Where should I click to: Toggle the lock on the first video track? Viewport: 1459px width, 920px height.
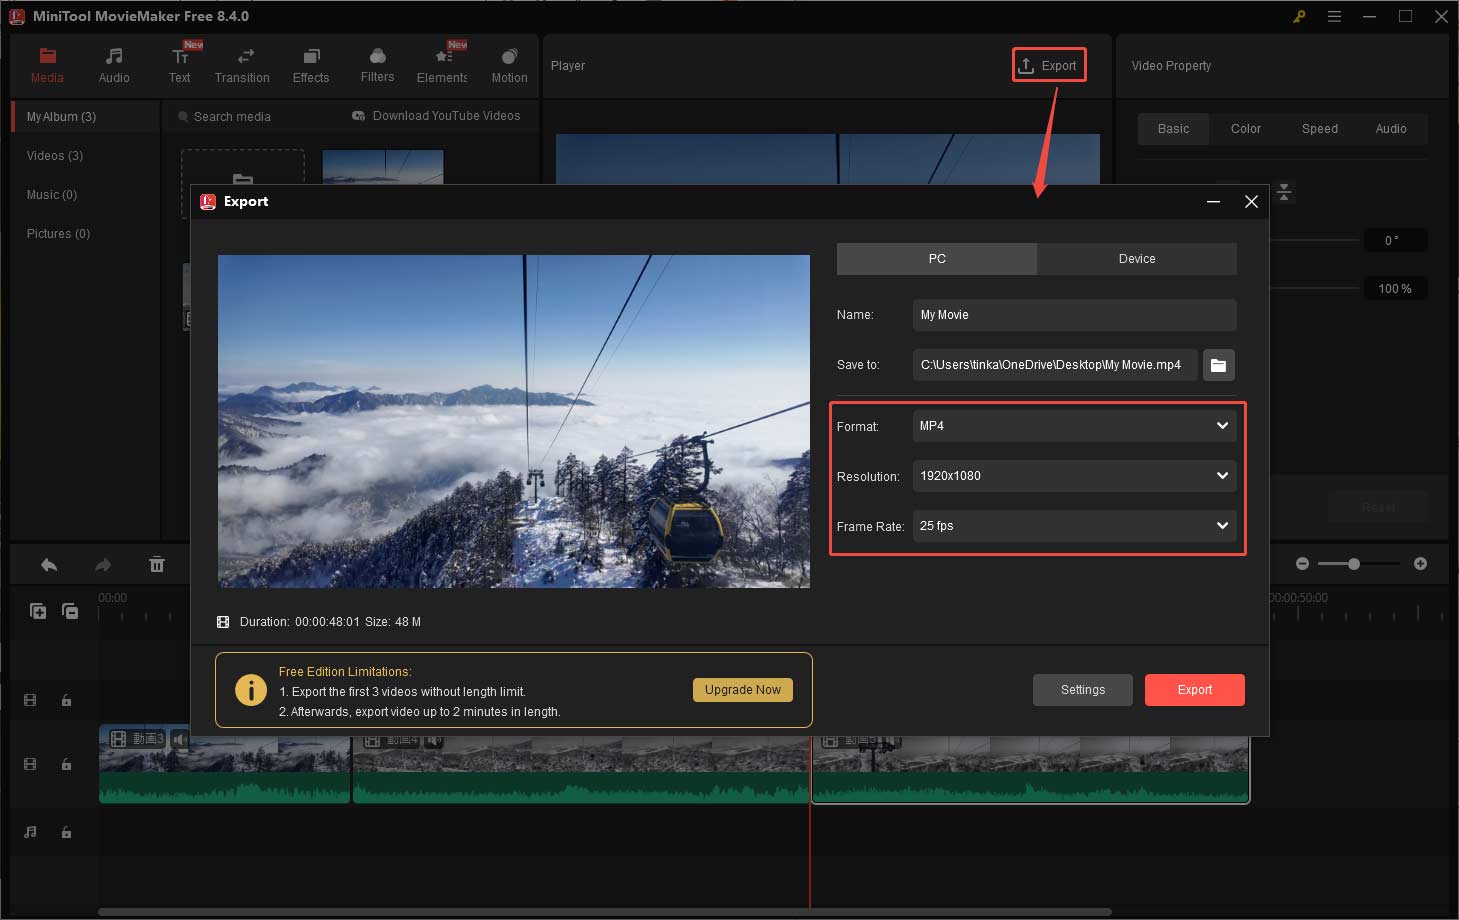[66, 700]
